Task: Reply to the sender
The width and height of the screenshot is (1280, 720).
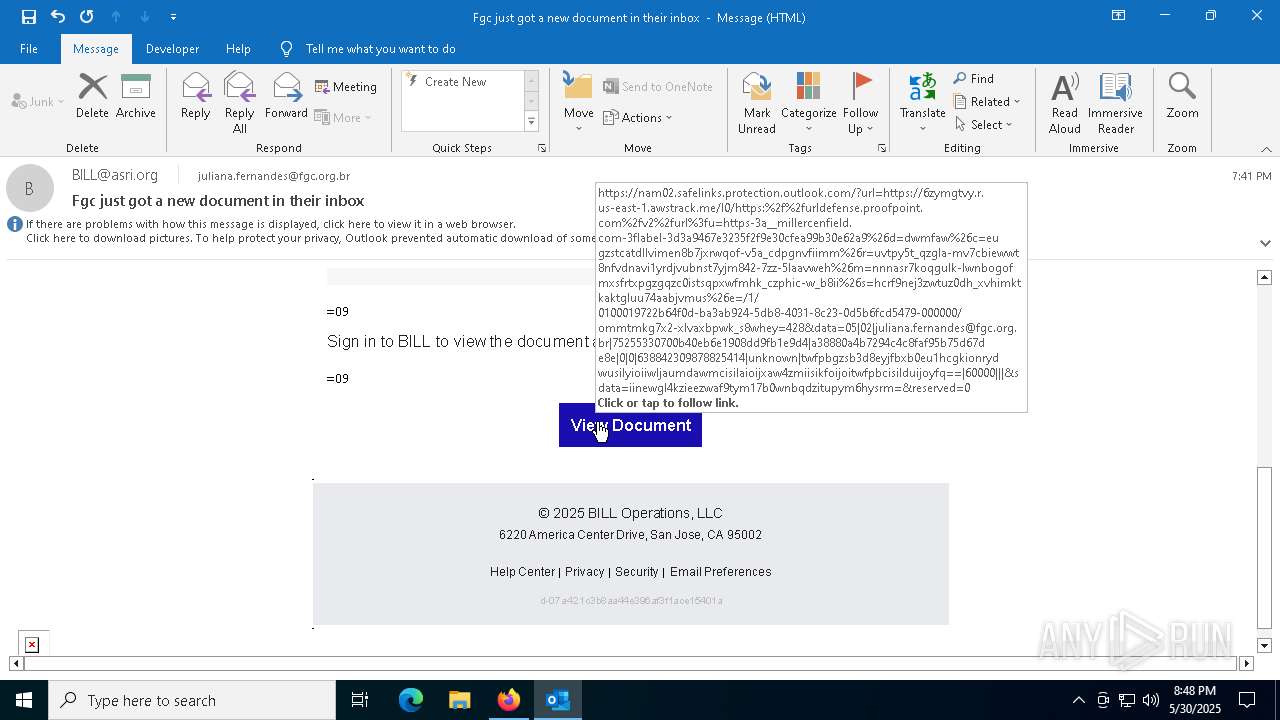Action: (196, 96)
